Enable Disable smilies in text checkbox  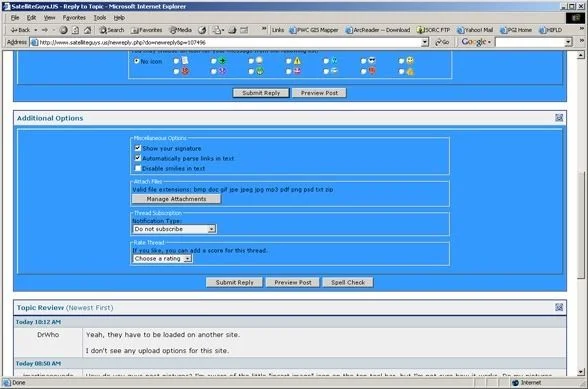pos(138,168)
